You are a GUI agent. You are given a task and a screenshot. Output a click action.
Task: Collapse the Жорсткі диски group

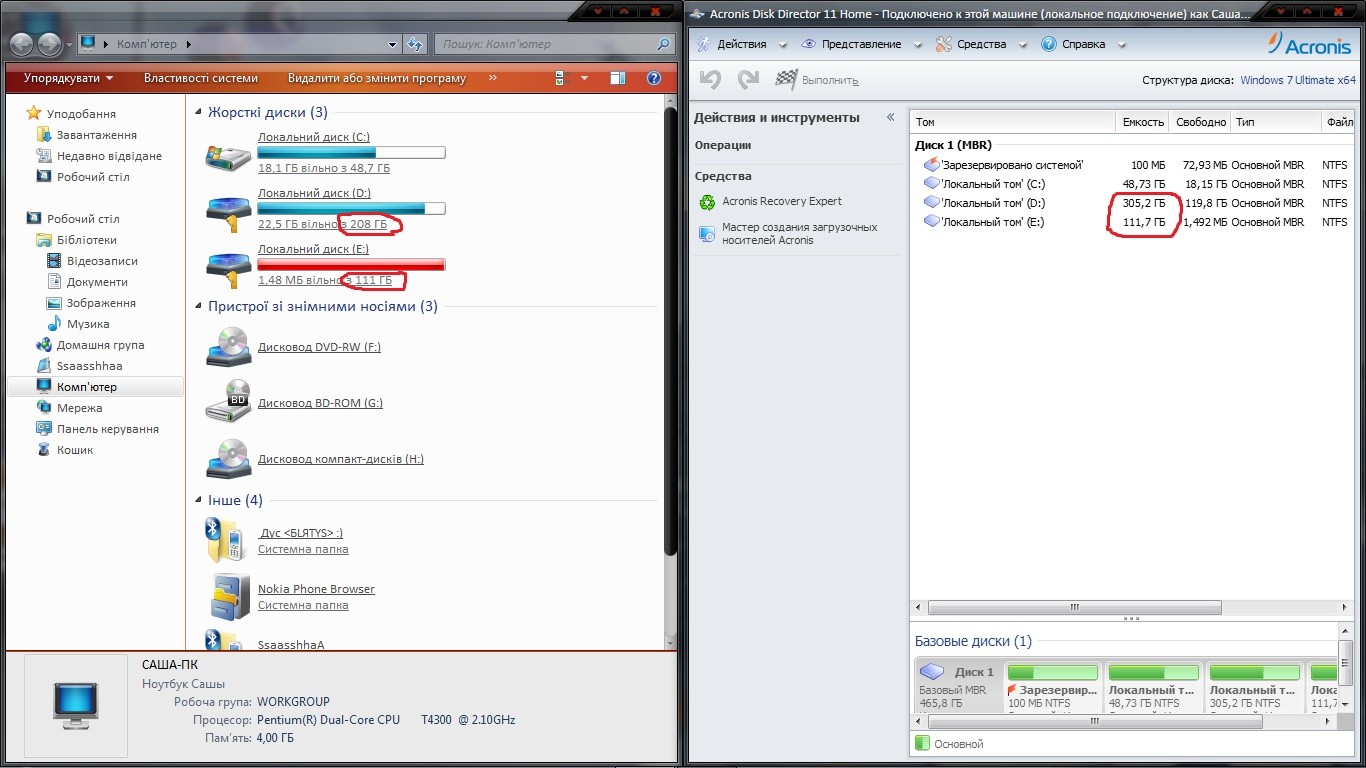[x=199, y=113]
